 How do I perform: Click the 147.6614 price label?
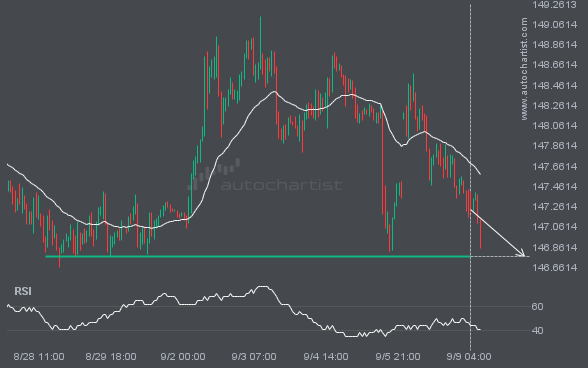coord(554,166)
